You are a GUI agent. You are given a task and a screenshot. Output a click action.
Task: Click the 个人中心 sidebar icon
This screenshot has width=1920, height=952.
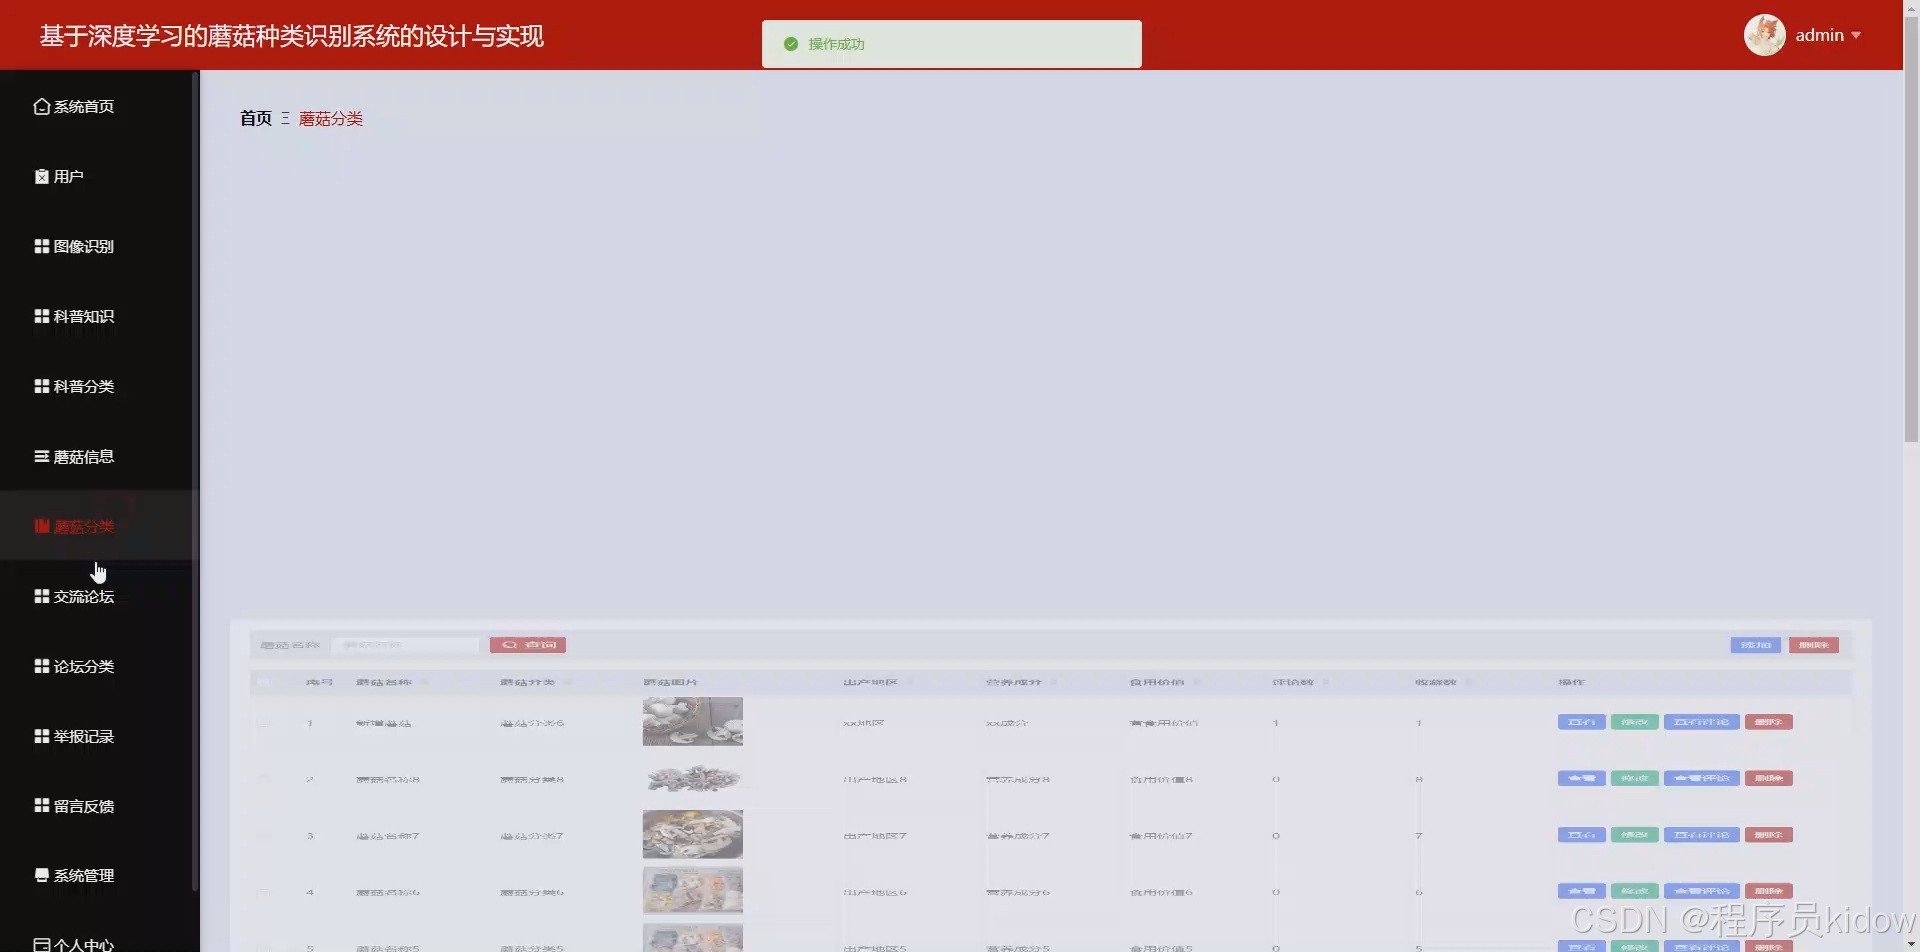[41, 944]
